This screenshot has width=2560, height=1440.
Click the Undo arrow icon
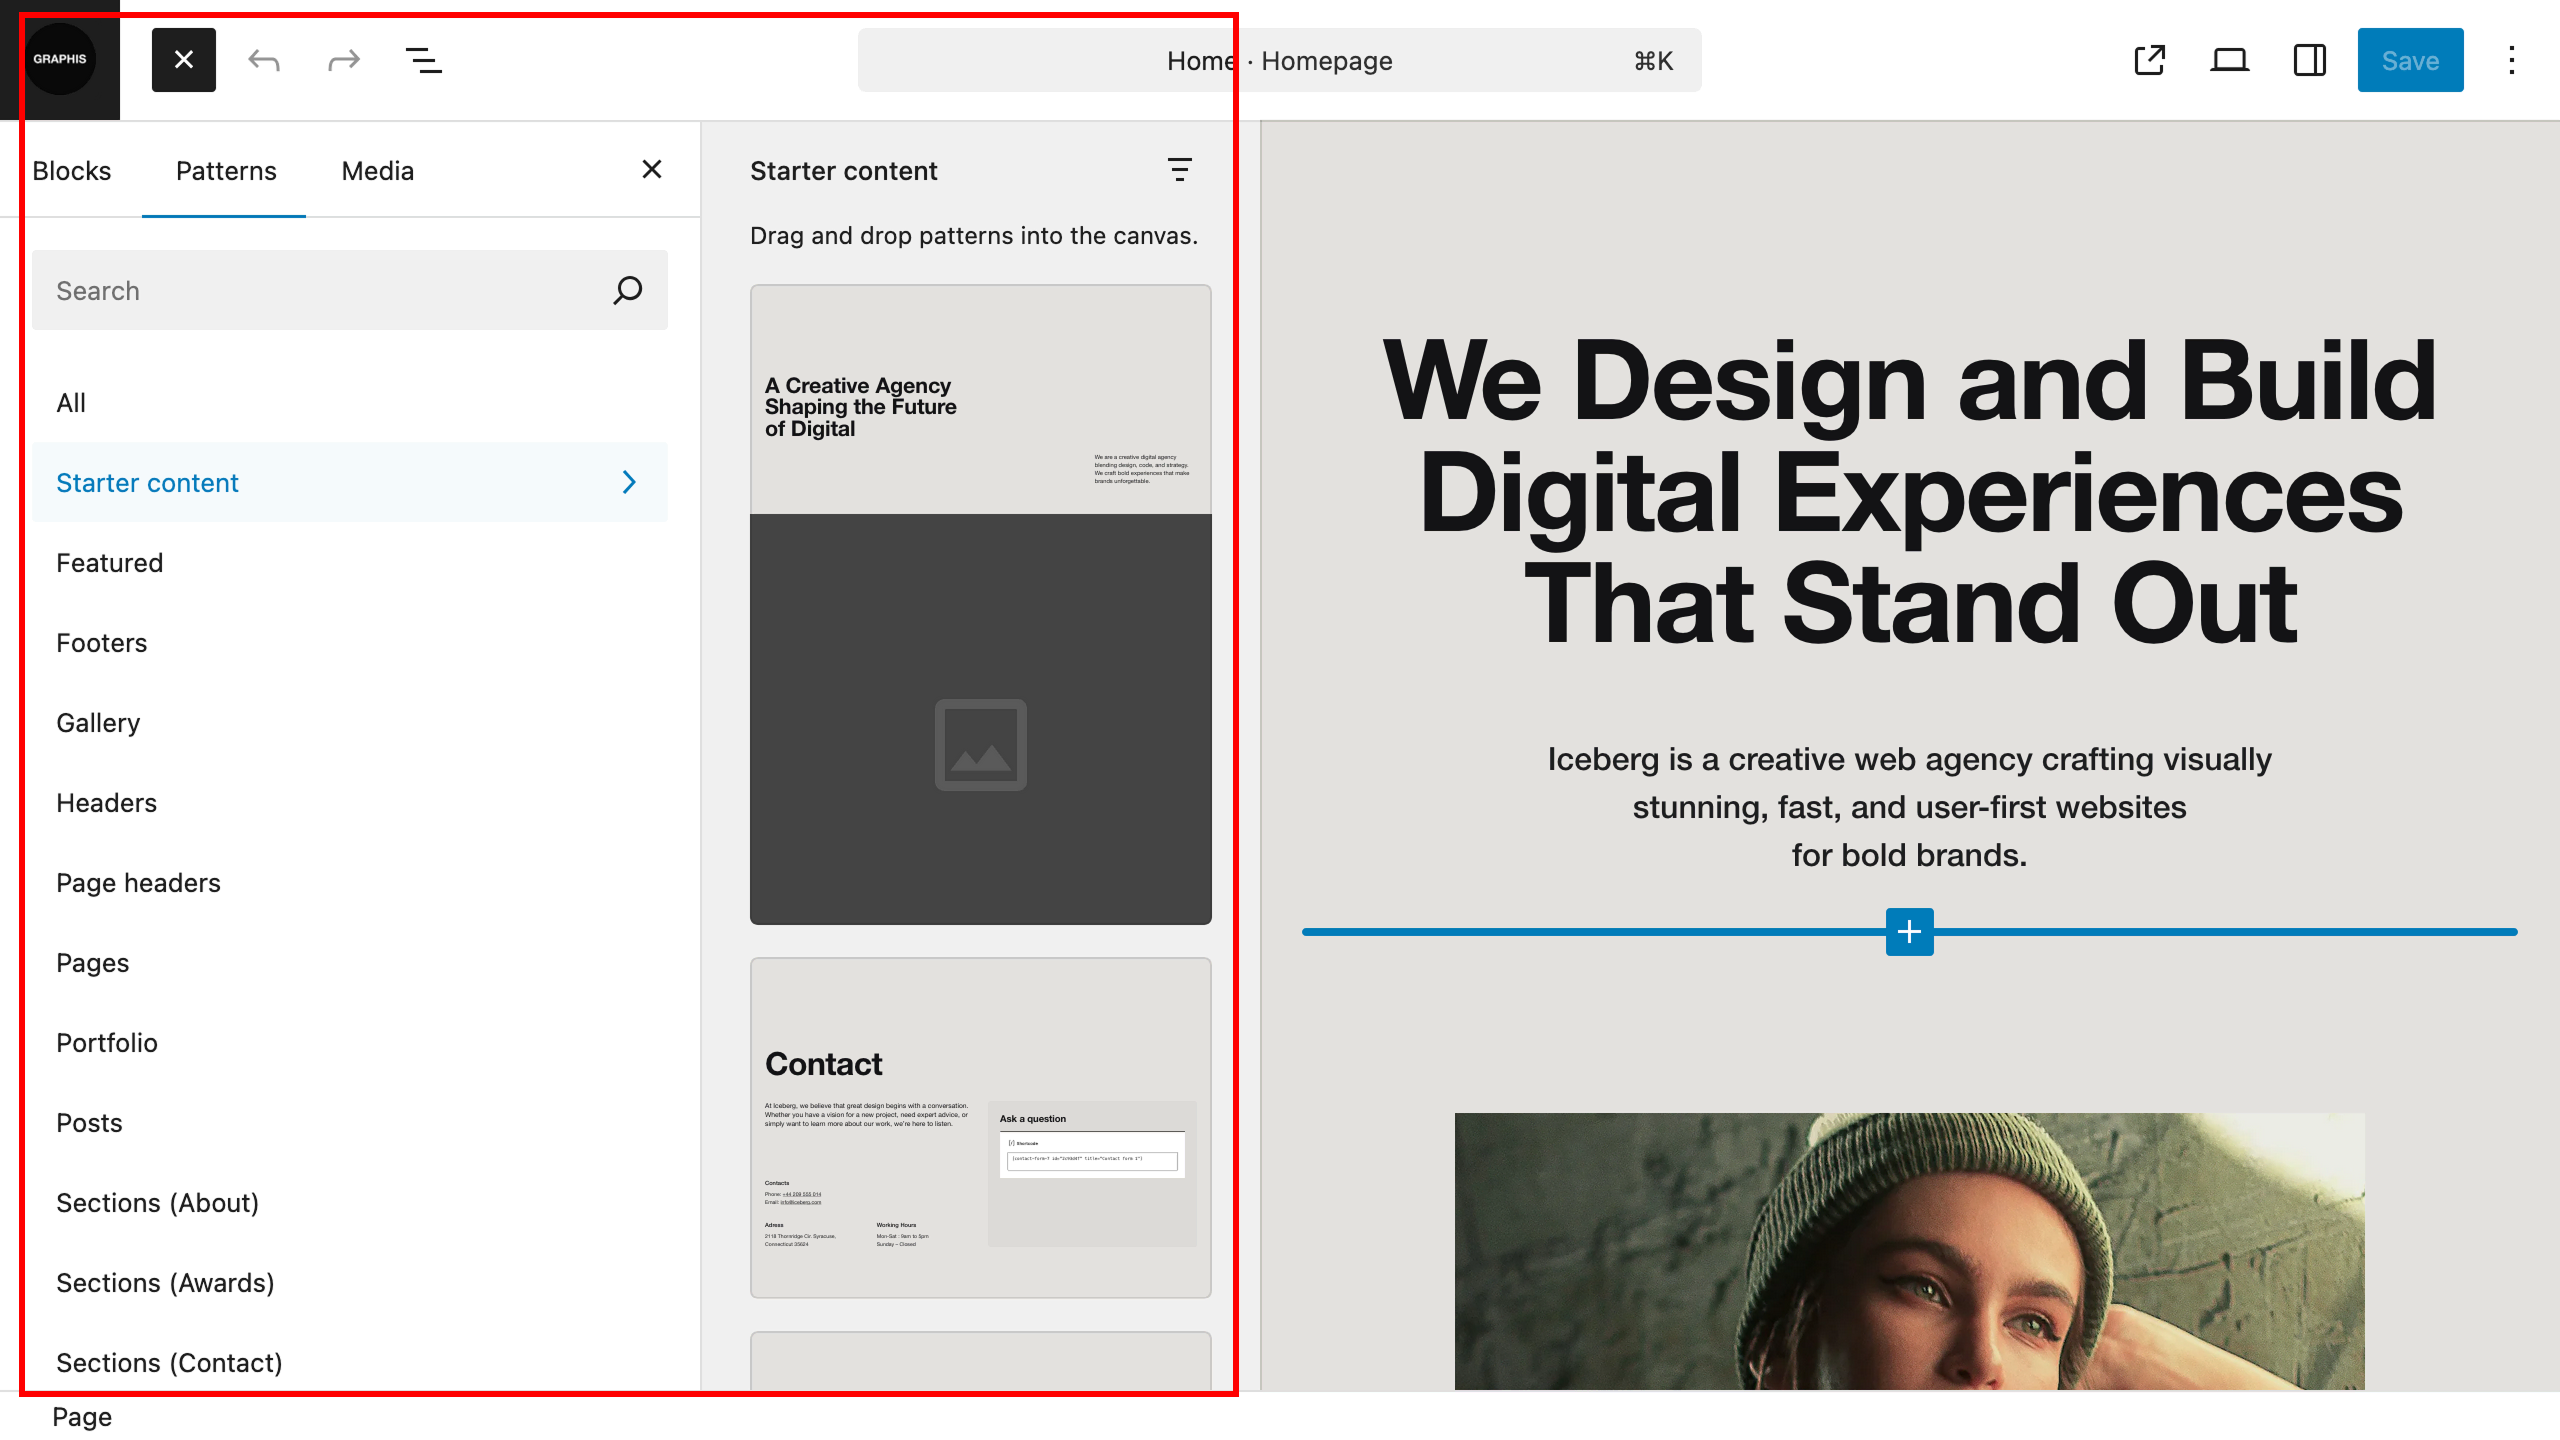click(264, 60)
